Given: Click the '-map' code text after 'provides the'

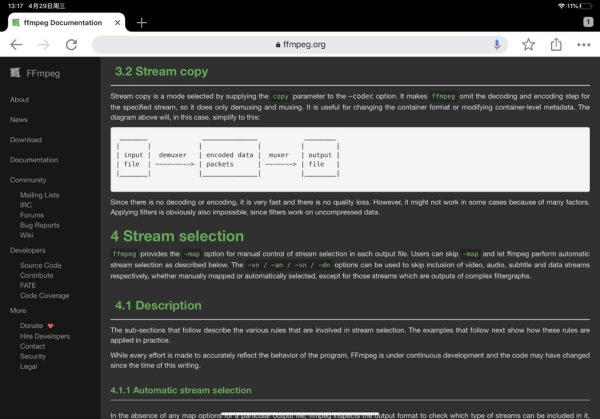Looking at the screenshot, I should click(192, 254).
